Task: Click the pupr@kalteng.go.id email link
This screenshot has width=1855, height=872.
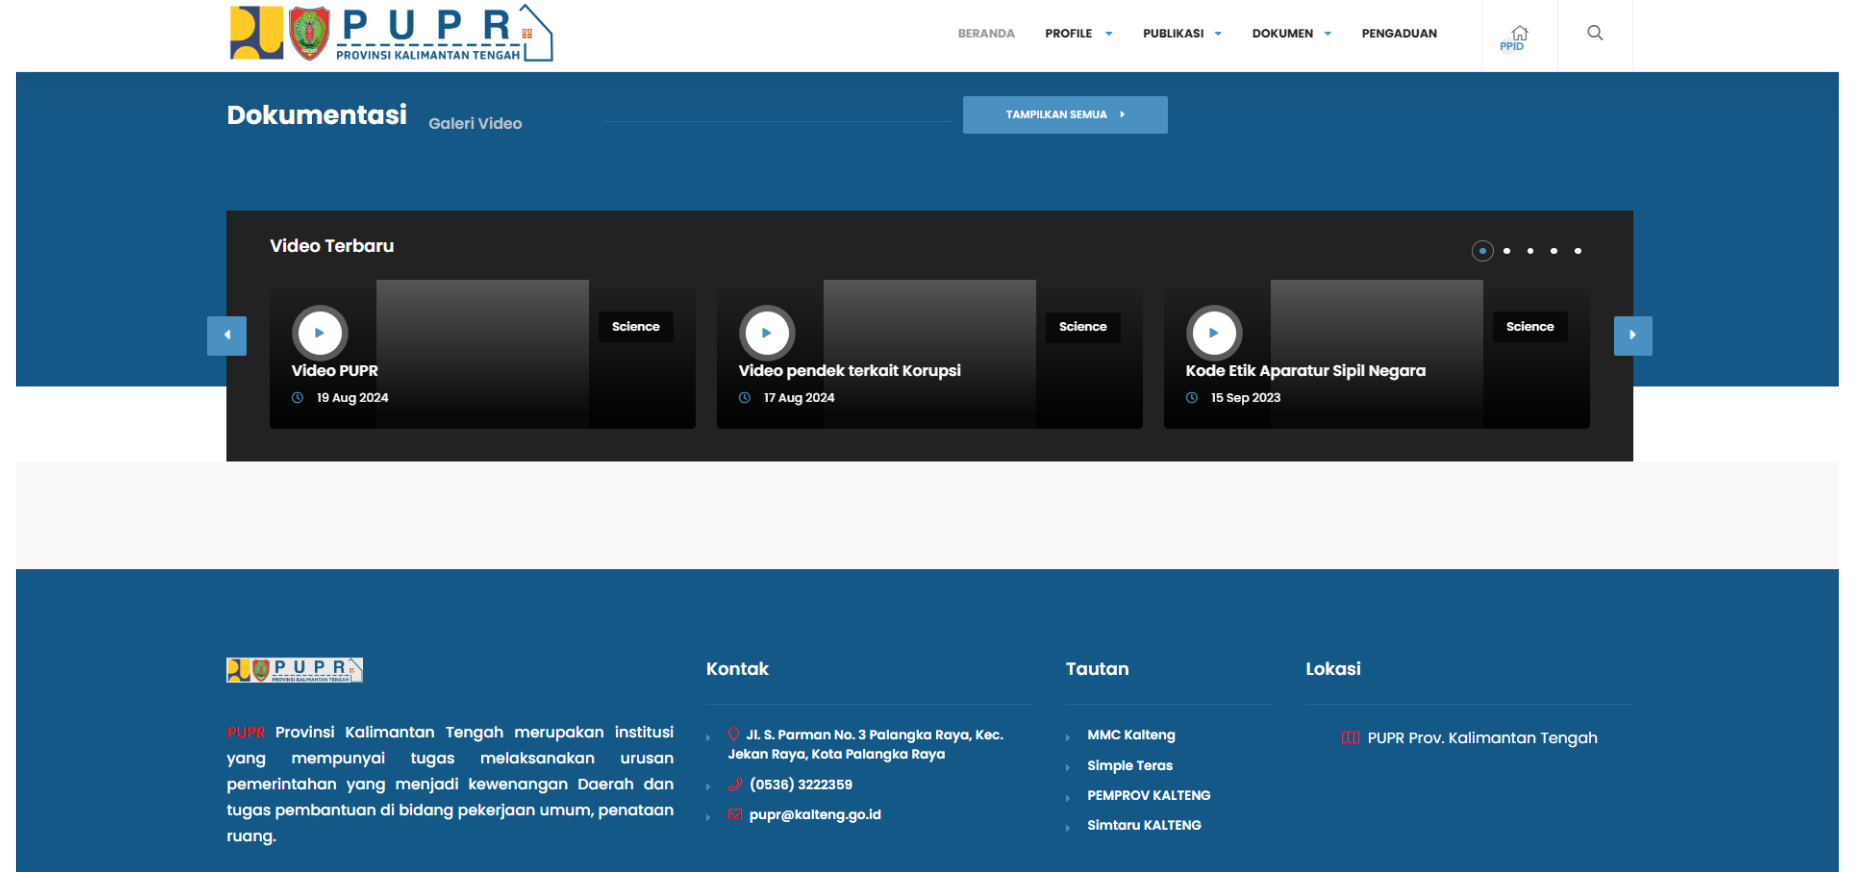Action: click(814, 815)
